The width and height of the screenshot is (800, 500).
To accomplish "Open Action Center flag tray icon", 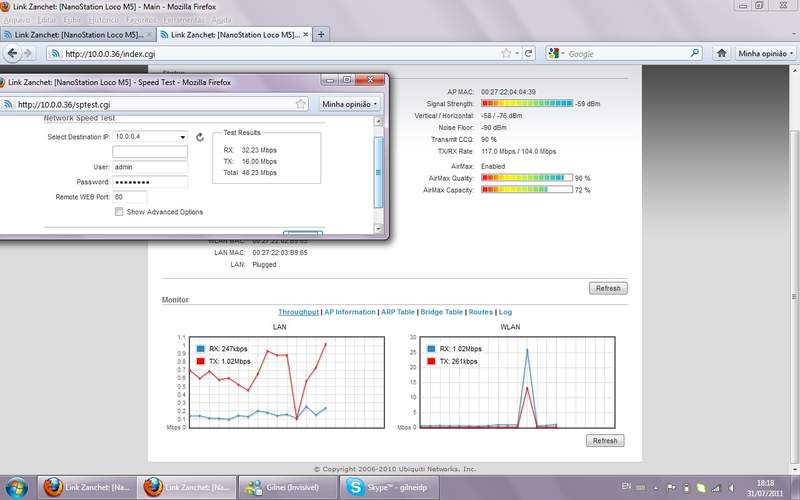I will tap(671, 488).
